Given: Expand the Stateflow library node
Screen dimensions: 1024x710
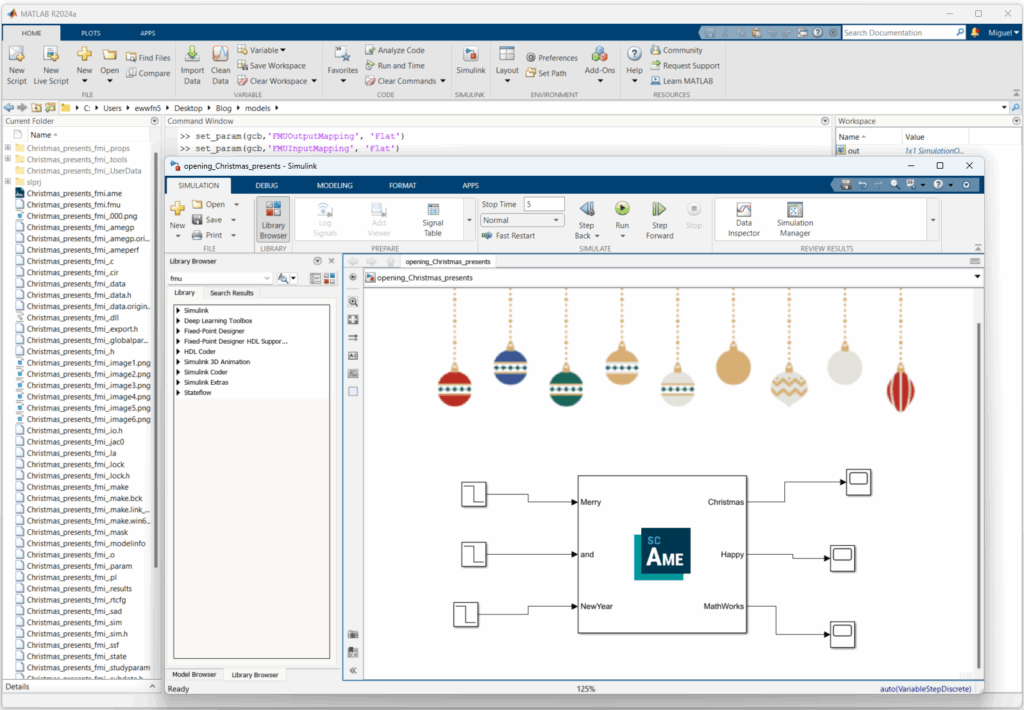Looking at the screenshot, I should (x=178, y=393).
